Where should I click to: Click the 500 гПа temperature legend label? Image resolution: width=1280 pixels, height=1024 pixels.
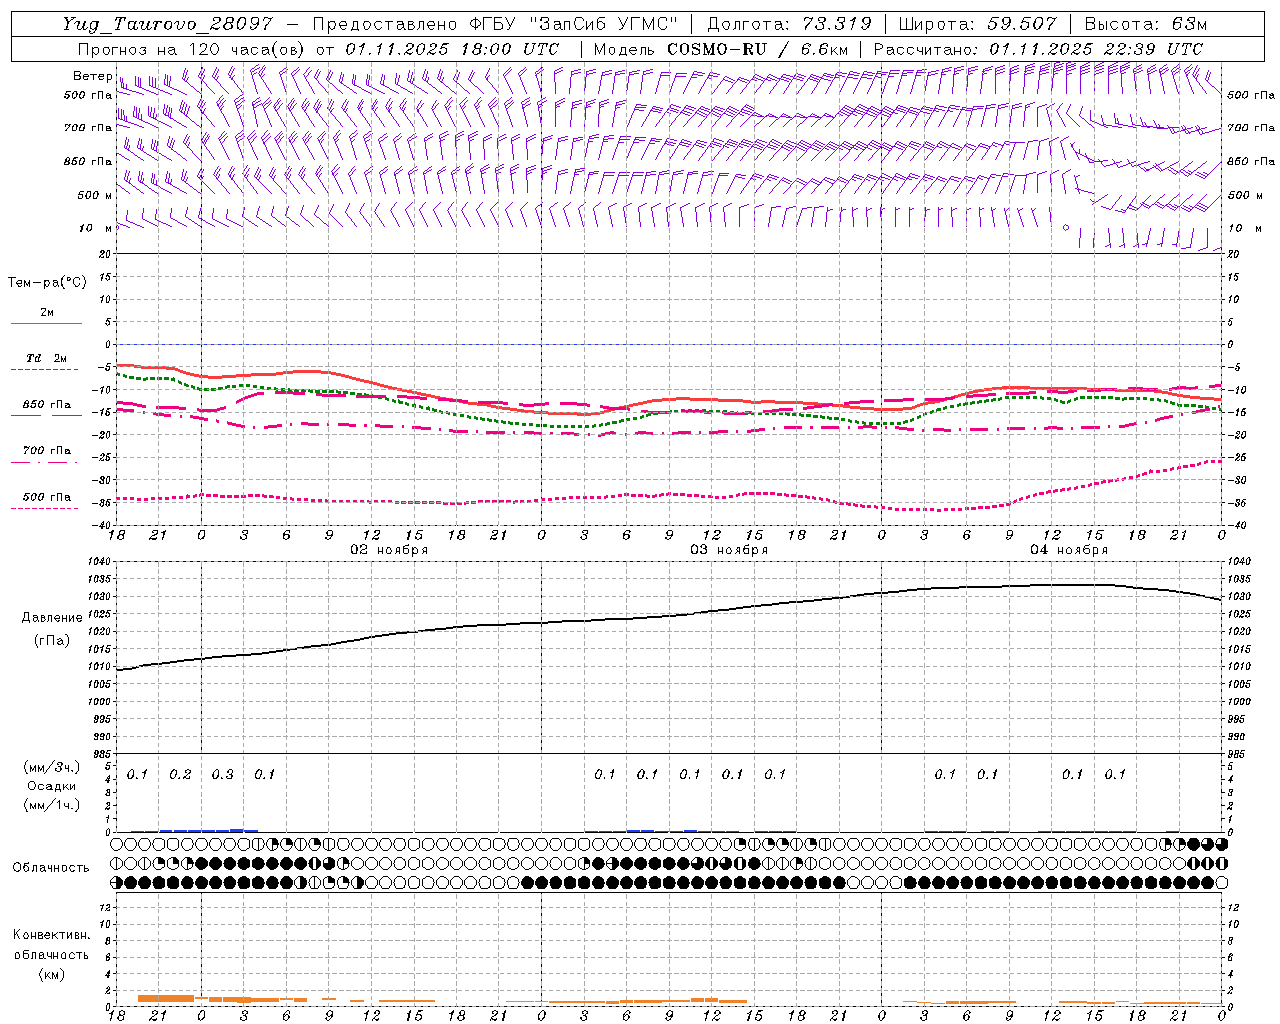click(47, 497)
